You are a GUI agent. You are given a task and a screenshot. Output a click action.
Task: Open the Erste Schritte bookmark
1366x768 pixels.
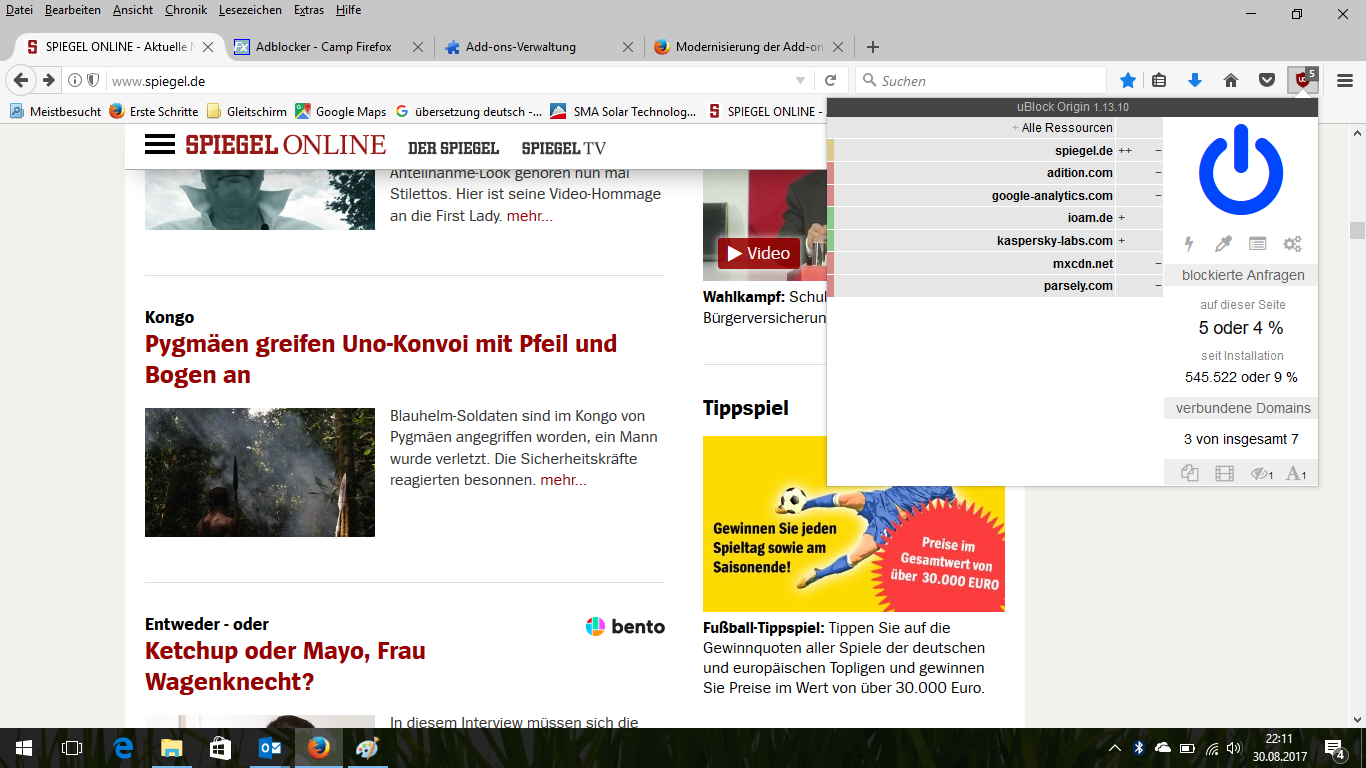[x=154, y=112]
